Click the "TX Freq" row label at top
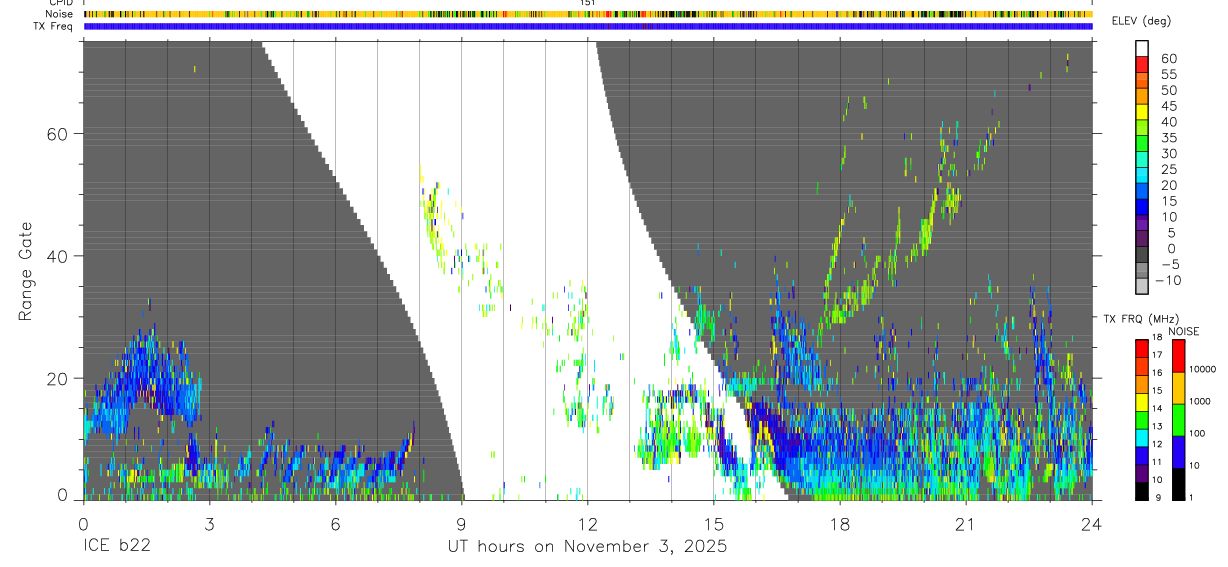 pos(53,26)
